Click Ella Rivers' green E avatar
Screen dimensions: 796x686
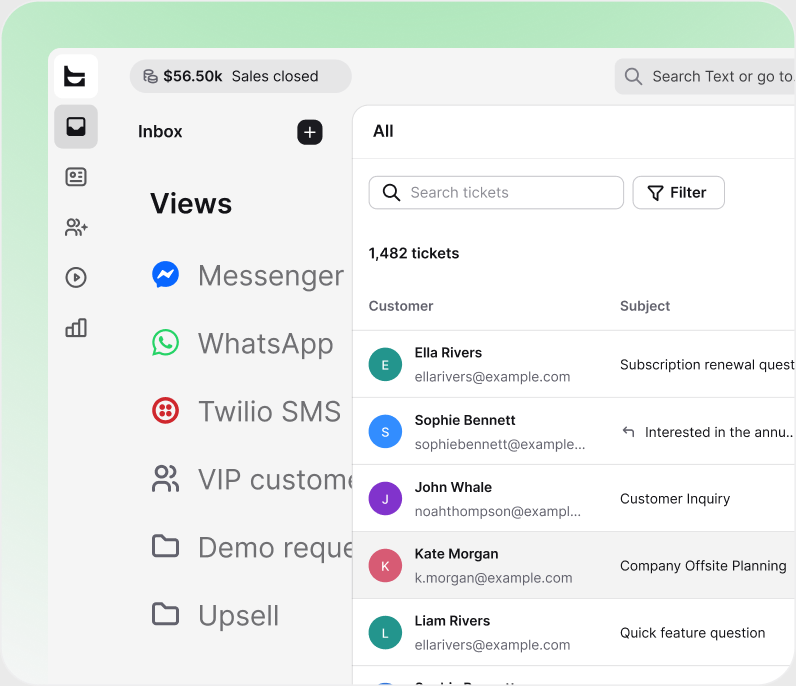pyautogui.click(x=385, y=364)
